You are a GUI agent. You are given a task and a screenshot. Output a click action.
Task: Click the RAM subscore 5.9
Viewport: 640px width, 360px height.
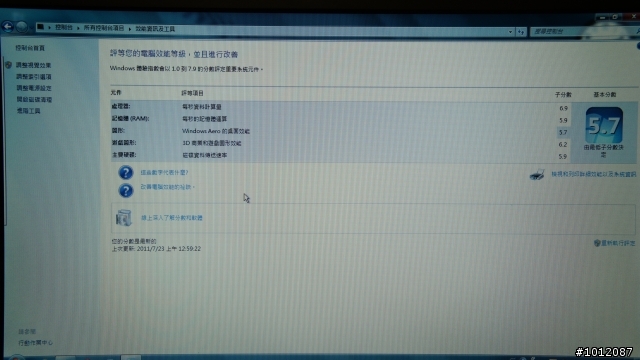[x=563, y=120]
